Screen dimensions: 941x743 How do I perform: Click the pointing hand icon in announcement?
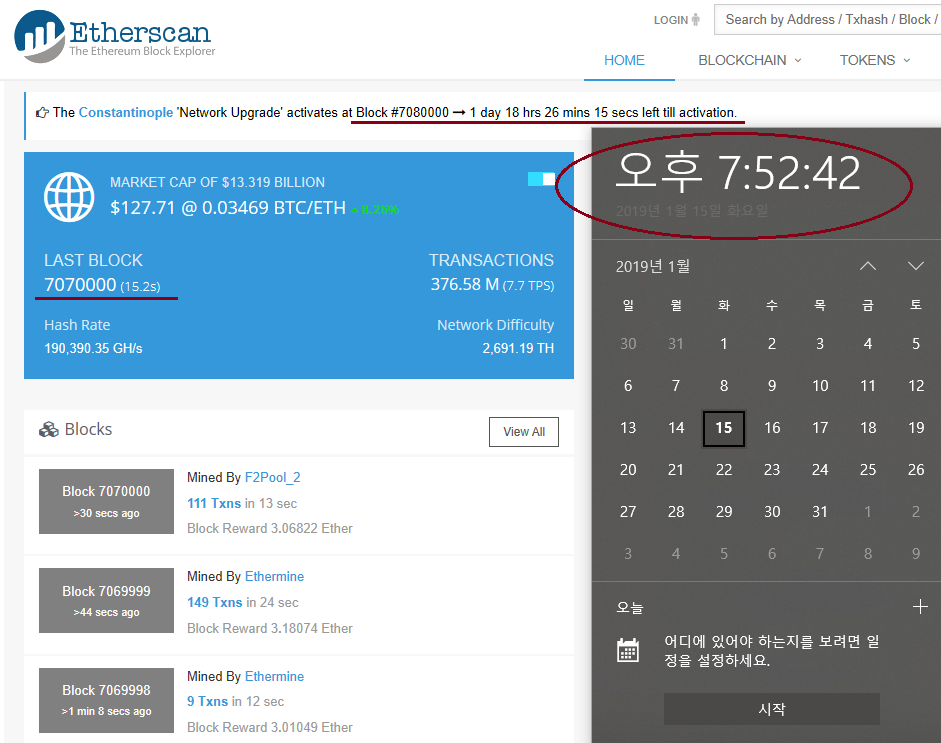click(42, 112)
